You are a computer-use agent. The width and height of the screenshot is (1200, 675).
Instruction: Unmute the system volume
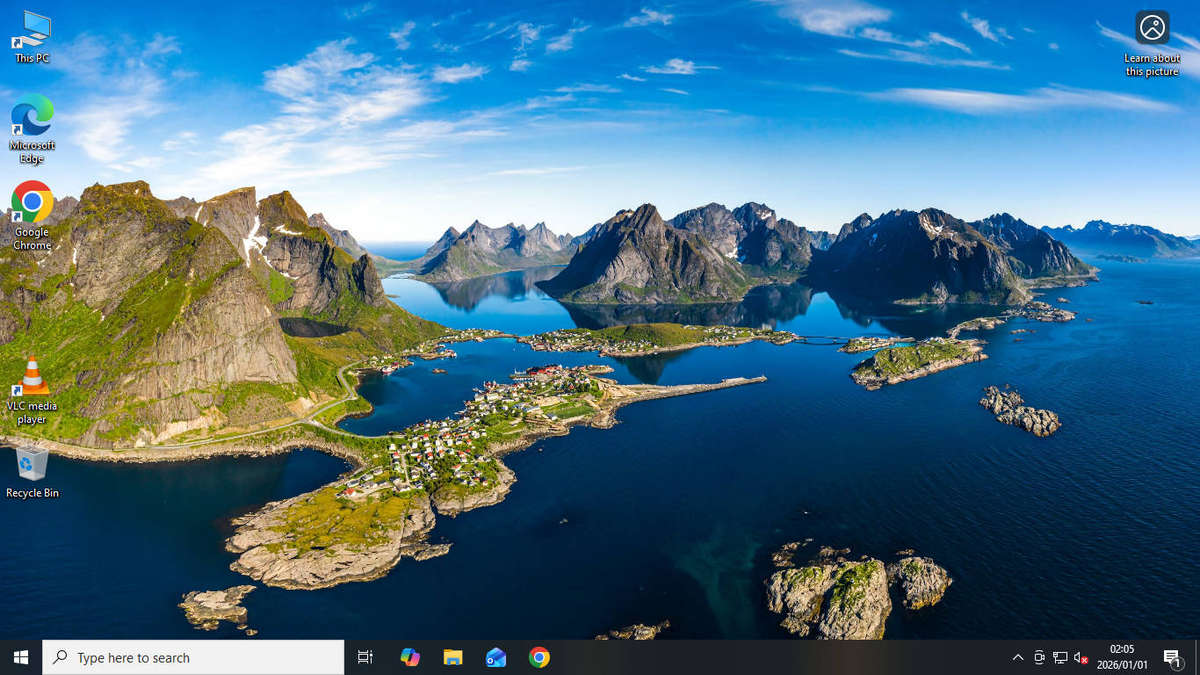tap(1078, 657)
